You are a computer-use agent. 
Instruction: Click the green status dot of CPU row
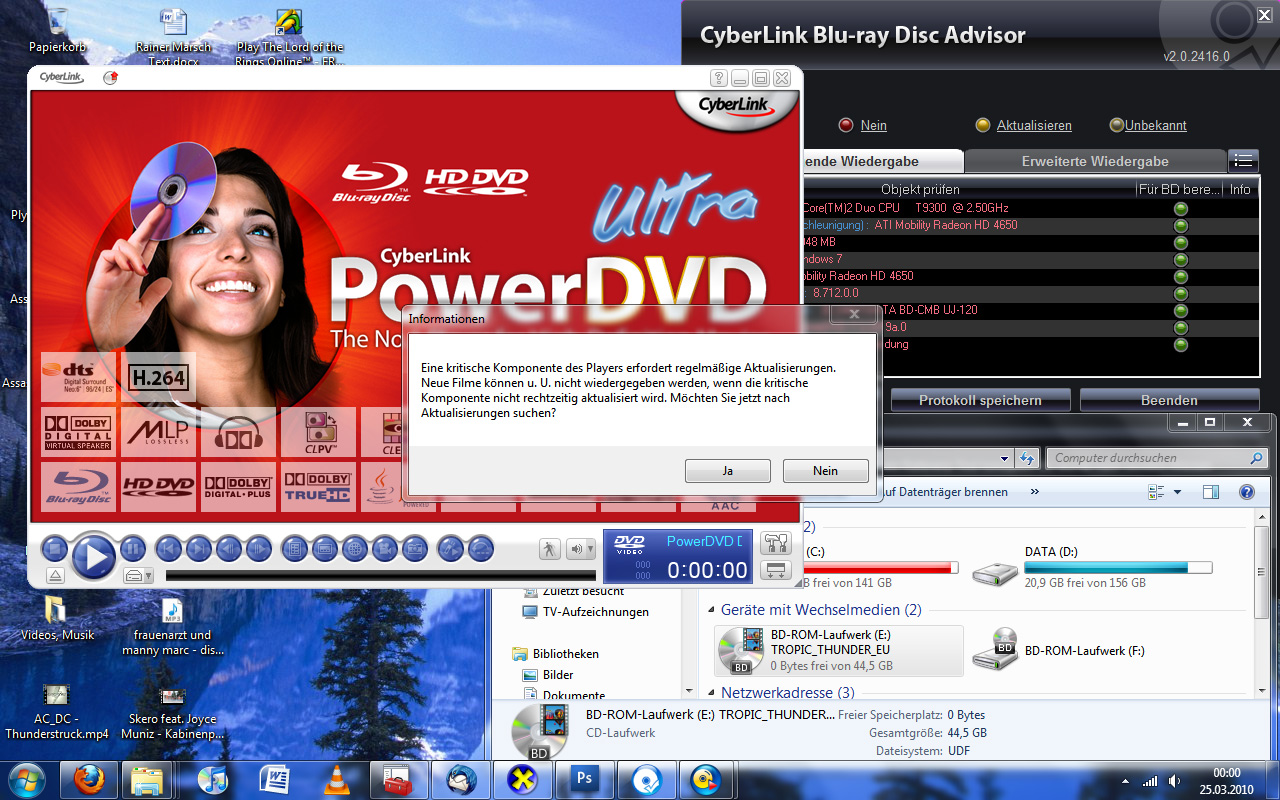(1180, 208)
